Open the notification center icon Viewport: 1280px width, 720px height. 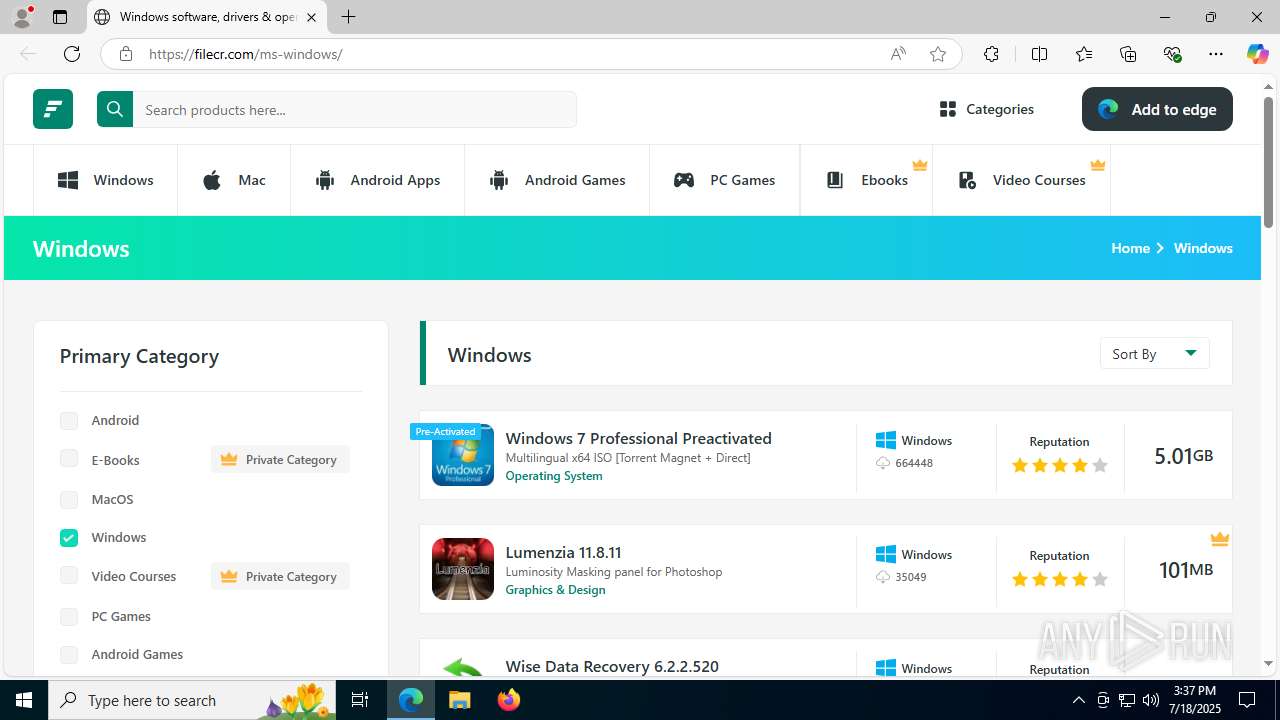click(1247, 700)
